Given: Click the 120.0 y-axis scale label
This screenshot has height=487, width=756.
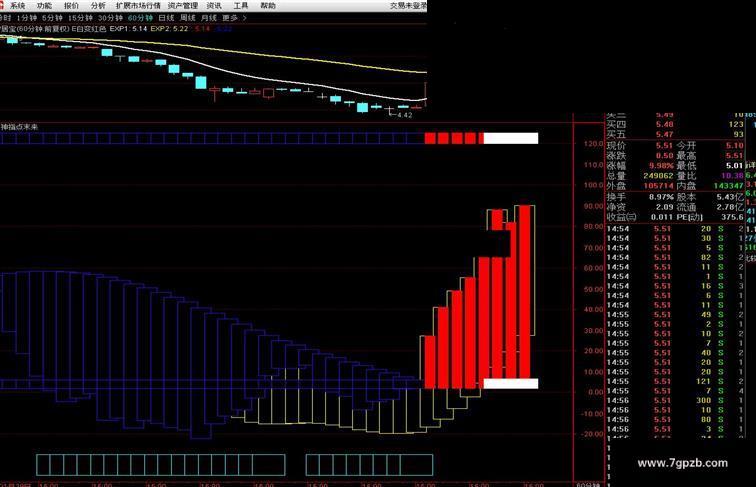Looking at the screenshot, I should pyautogui.click(x=594, y=144).
